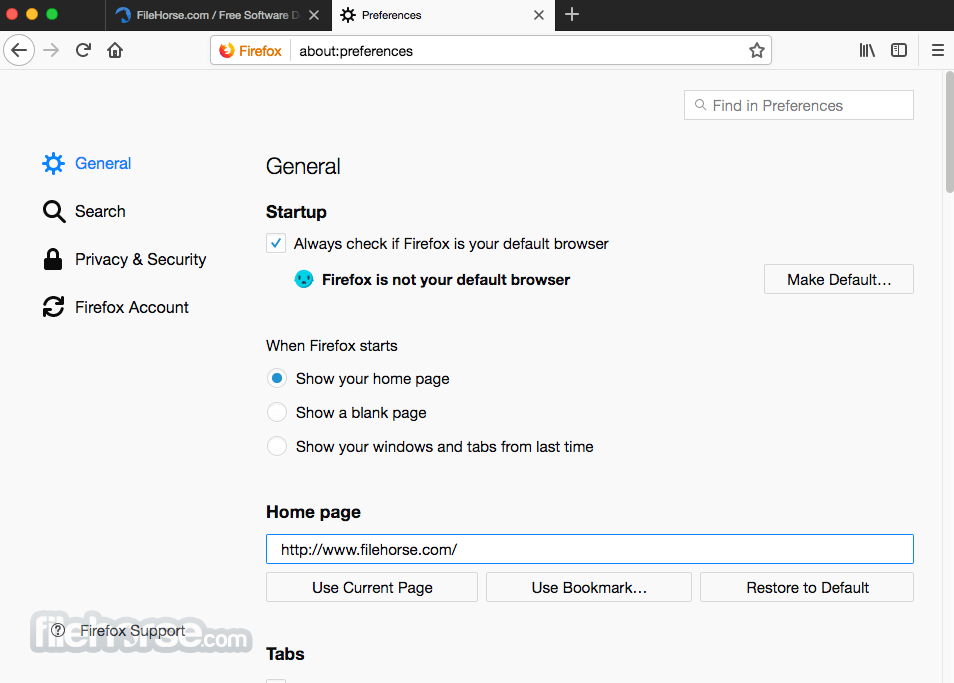Open the Firefox Support link
Viewport: 954px width, 683px height.
click(133, 631)
